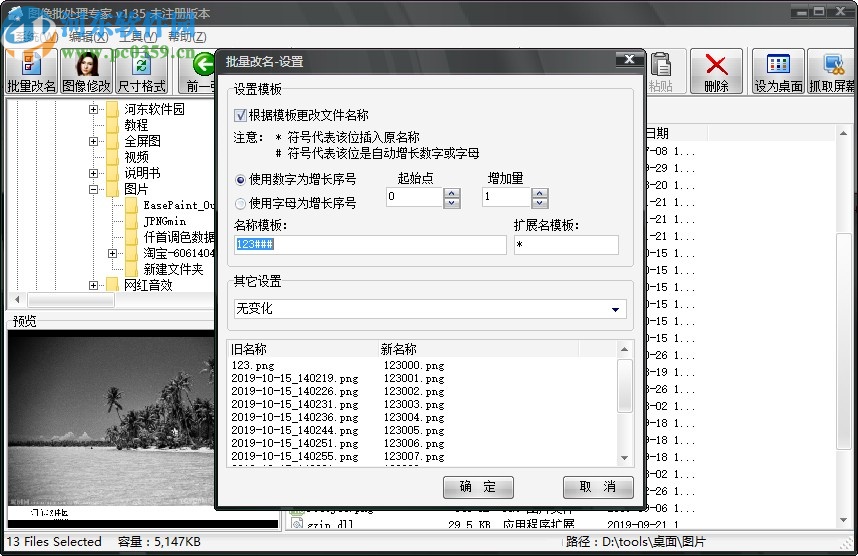Click the preview image of the beach
Viewport: 858px width, 556px height.
[111, 421]
